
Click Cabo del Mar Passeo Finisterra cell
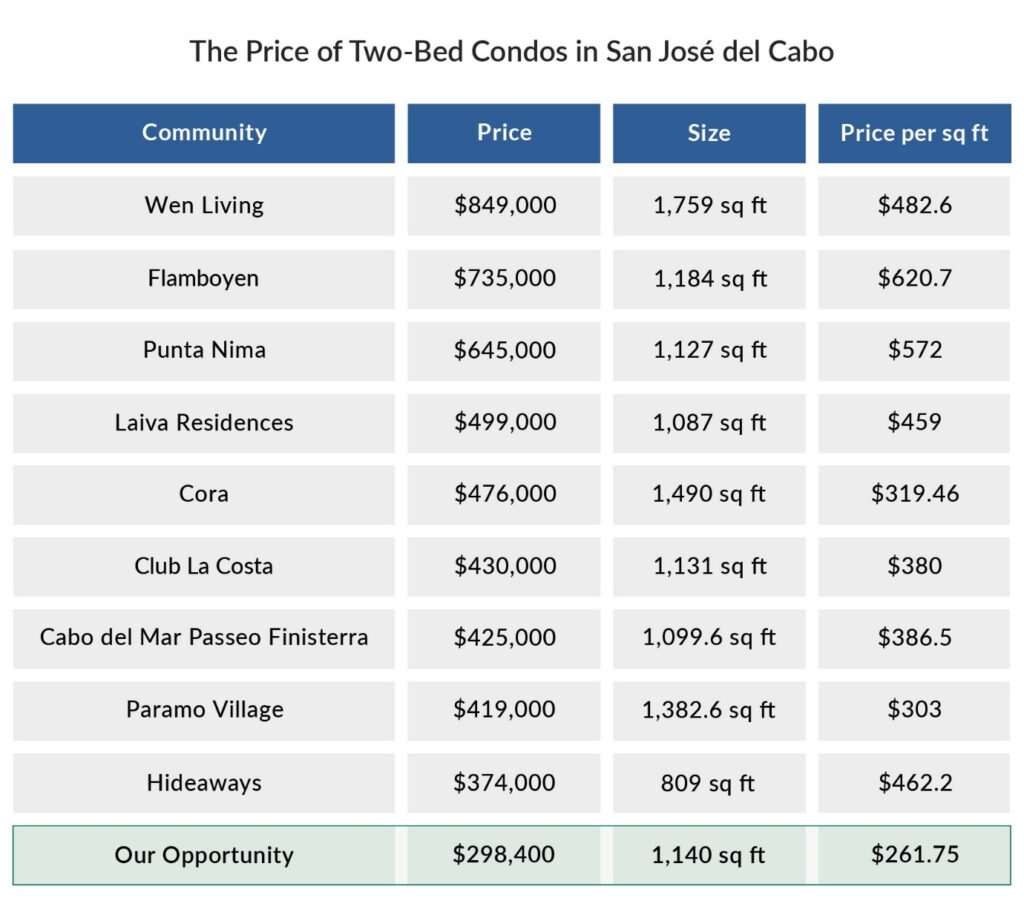(204, 637)
